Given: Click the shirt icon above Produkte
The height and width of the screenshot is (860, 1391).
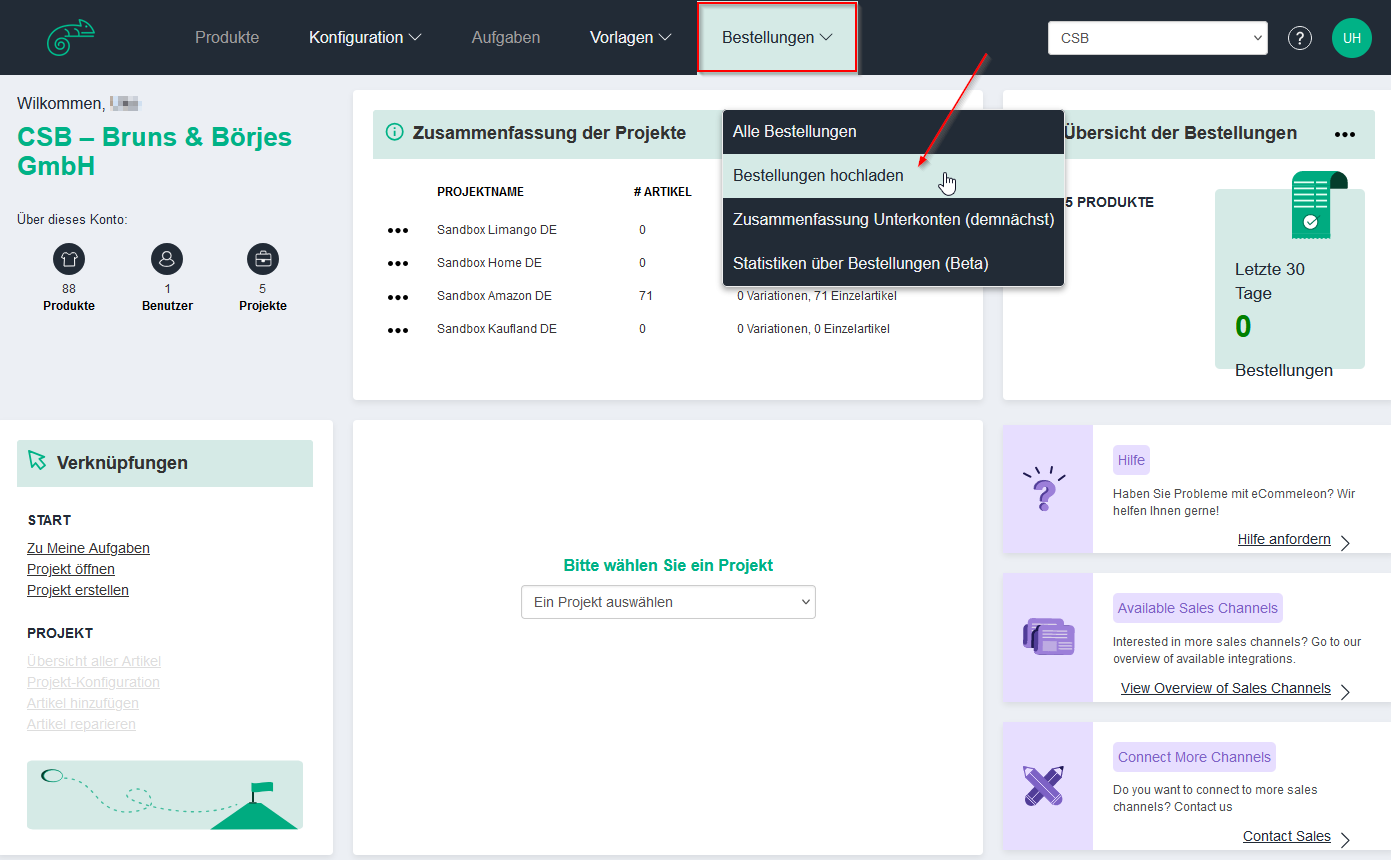Looking at the screenshot, I should [x=69, y=260].
